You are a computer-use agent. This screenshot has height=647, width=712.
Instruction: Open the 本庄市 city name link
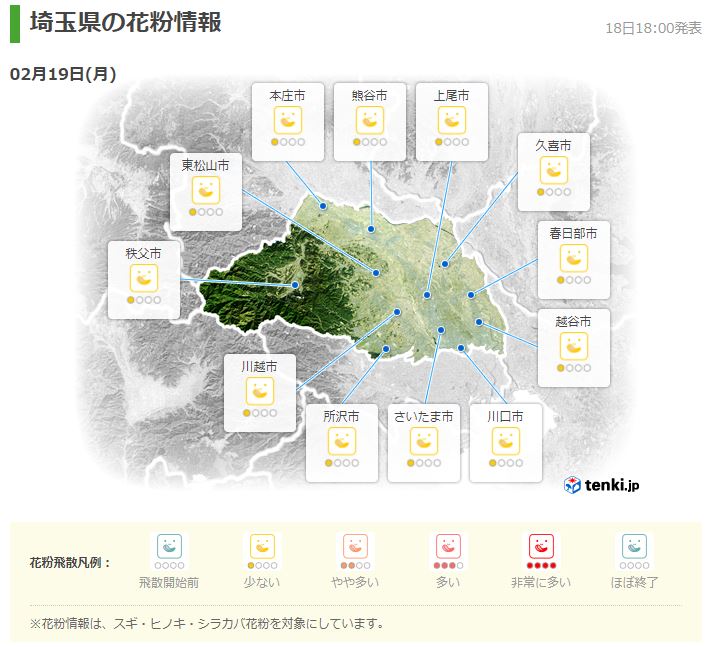[287, 95]
